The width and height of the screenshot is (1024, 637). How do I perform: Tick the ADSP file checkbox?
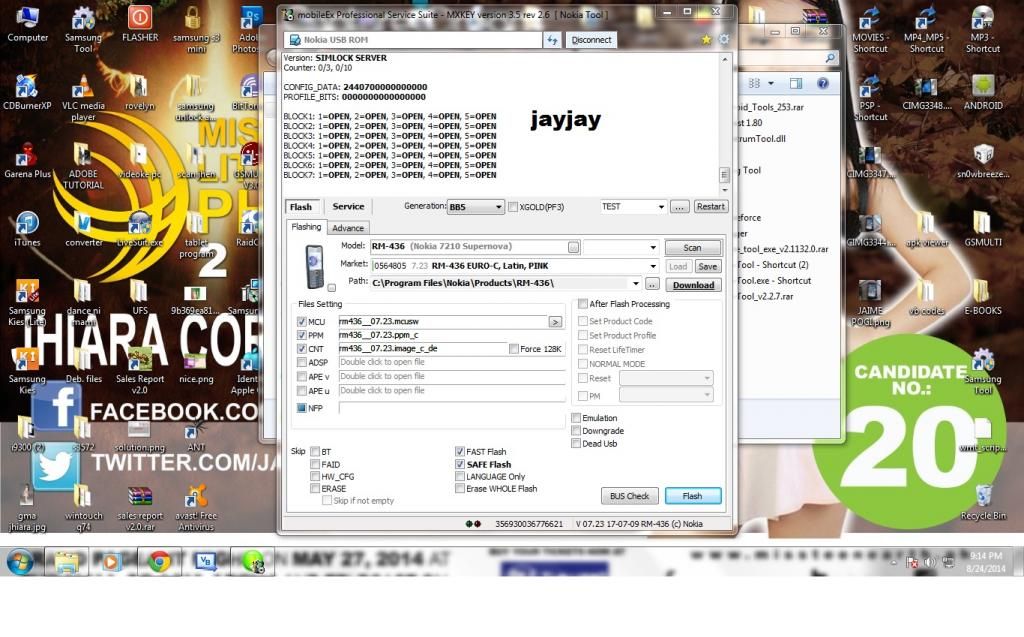302,363
